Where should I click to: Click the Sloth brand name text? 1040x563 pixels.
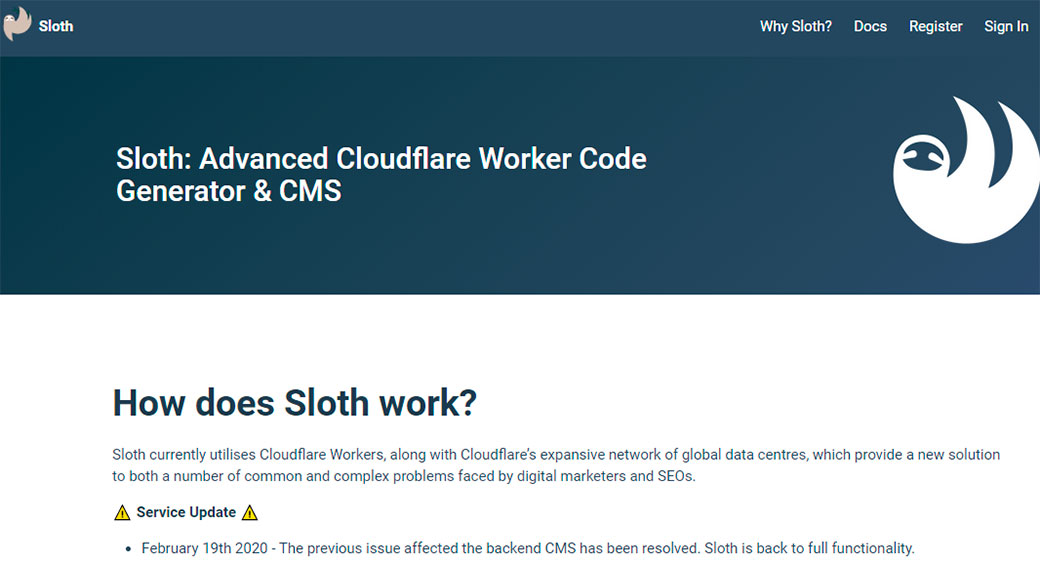pos(56,27)
